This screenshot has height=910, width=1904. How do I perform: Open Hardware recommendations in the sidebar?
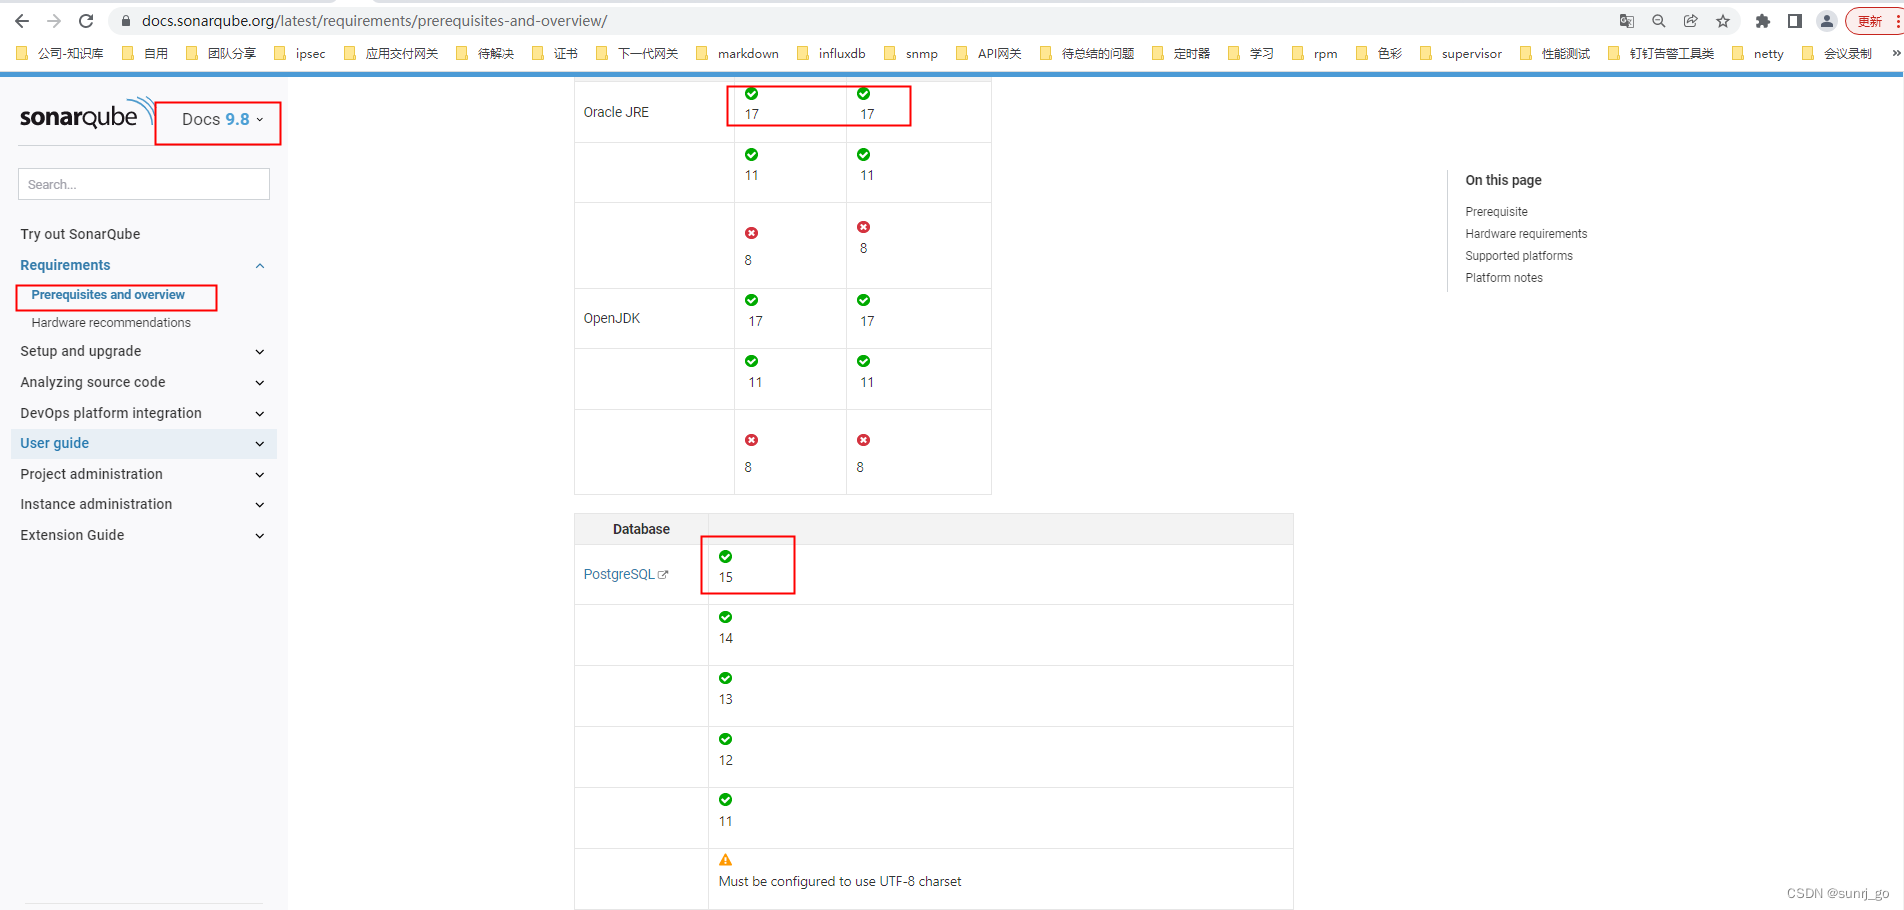(x=111, y=323)
